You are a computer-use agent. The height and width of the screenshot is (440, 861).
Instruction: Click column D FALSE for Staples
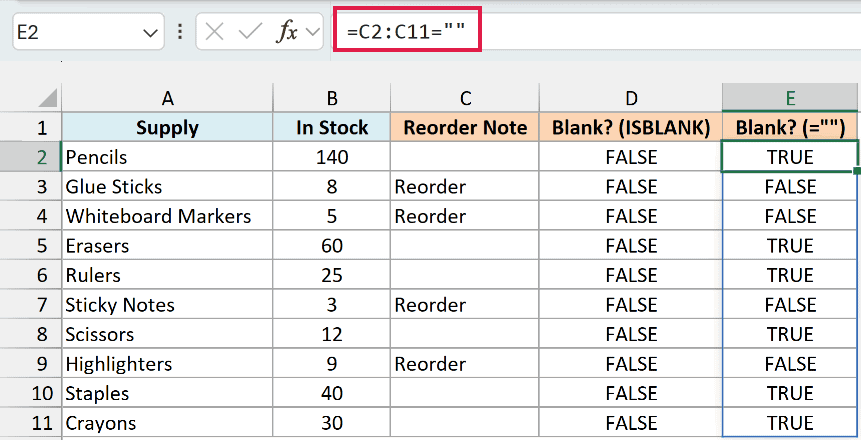[x=631, y=393]
